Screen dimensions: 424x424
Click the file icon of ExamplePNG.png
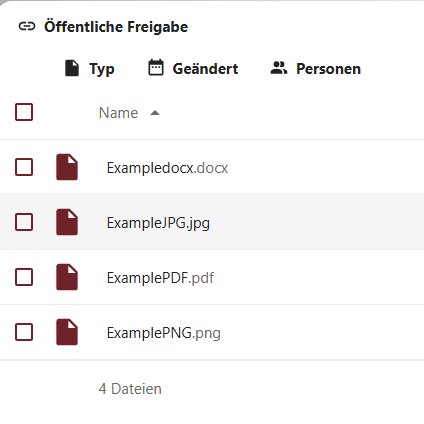(x=67, y=332)
